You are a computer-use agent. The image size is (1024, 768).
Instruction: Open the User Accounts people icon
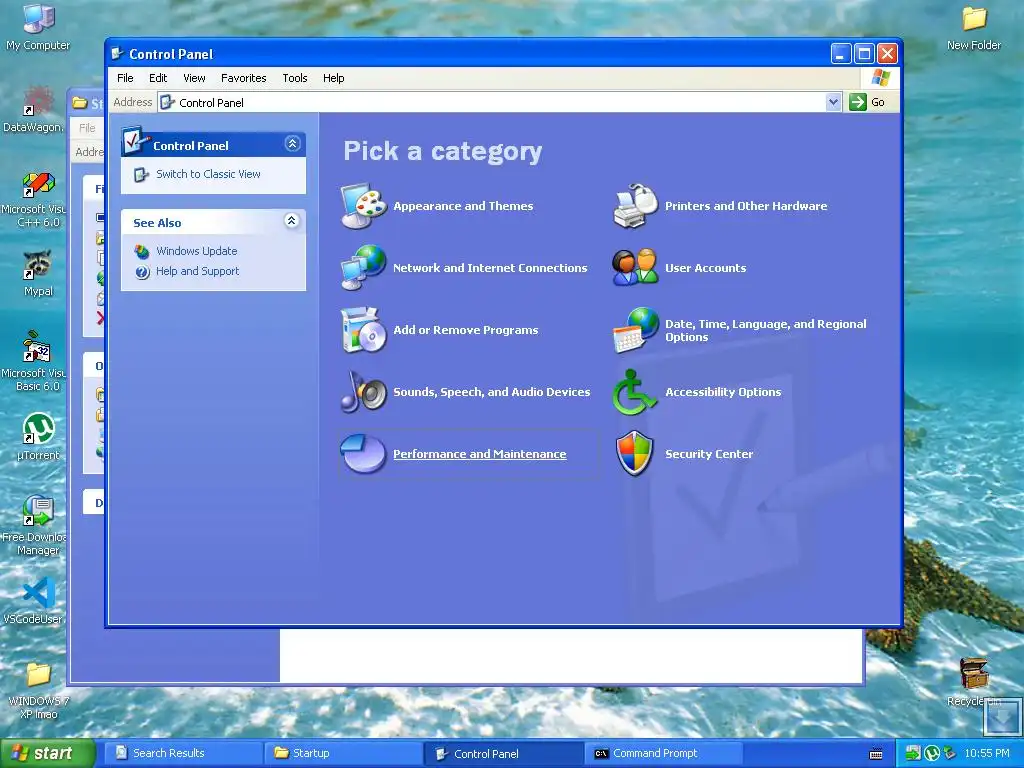635,268
